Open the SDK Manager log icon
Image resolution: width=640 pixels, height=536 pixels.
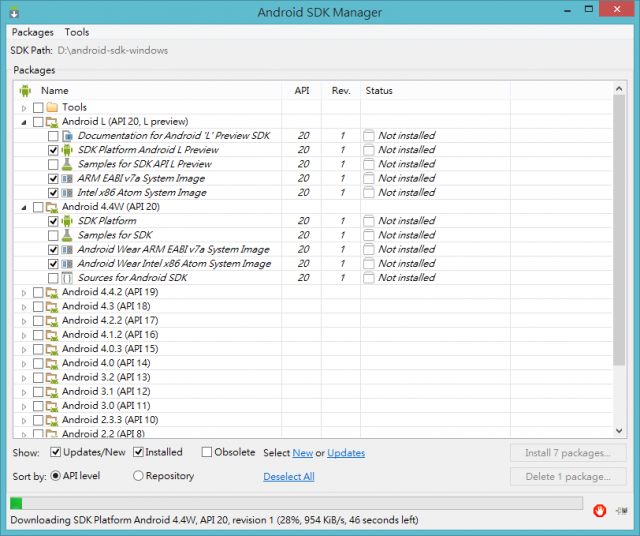pos(622,510)
